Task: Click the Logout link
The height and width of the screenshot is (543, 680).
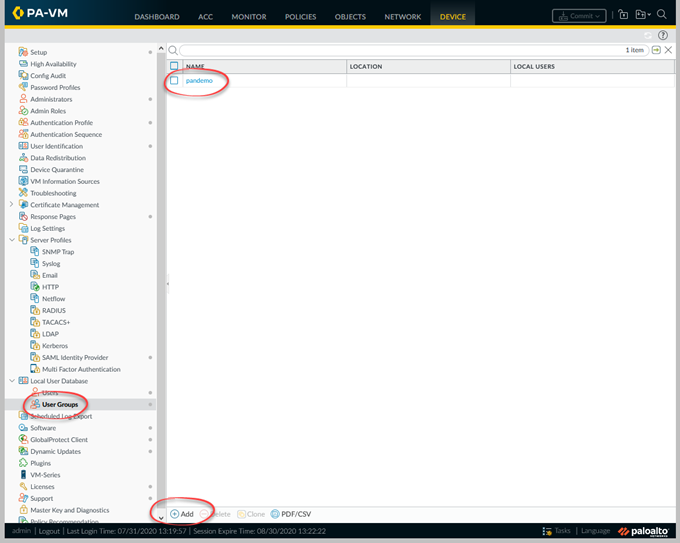Action: tap(51, 531)
